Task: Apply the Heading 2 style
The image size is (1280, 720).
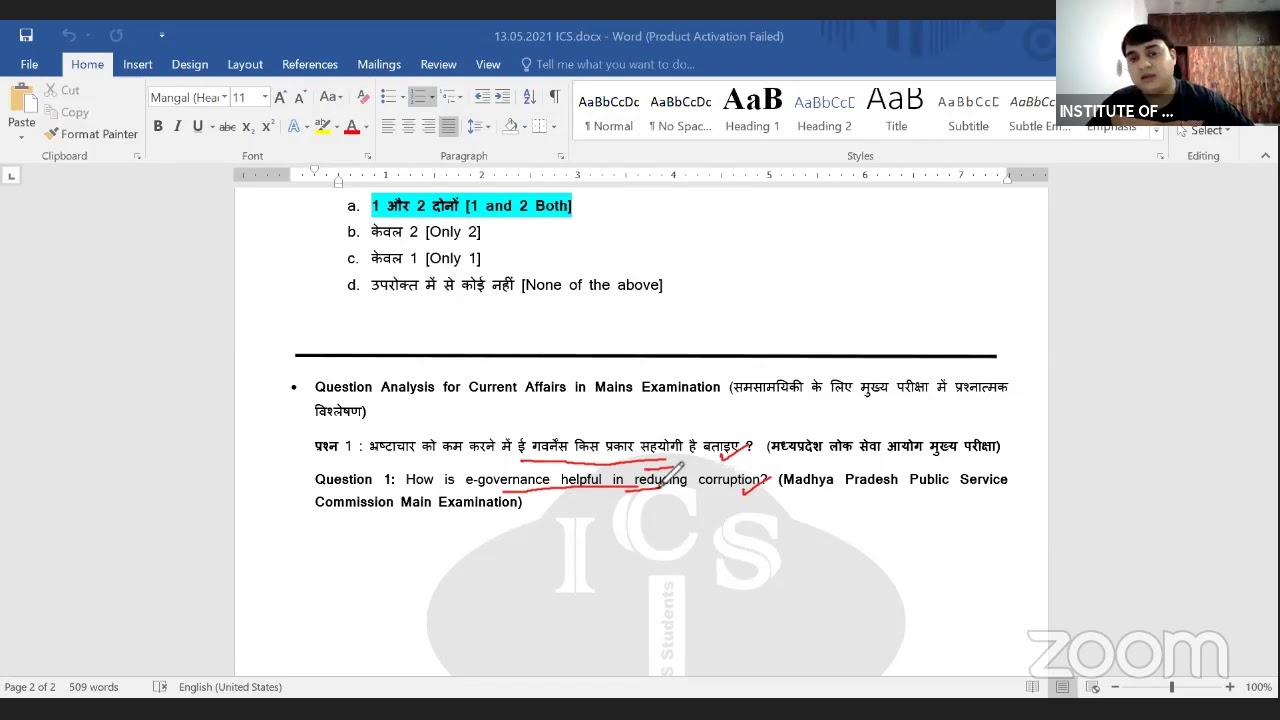Action: tap(824, 111)
